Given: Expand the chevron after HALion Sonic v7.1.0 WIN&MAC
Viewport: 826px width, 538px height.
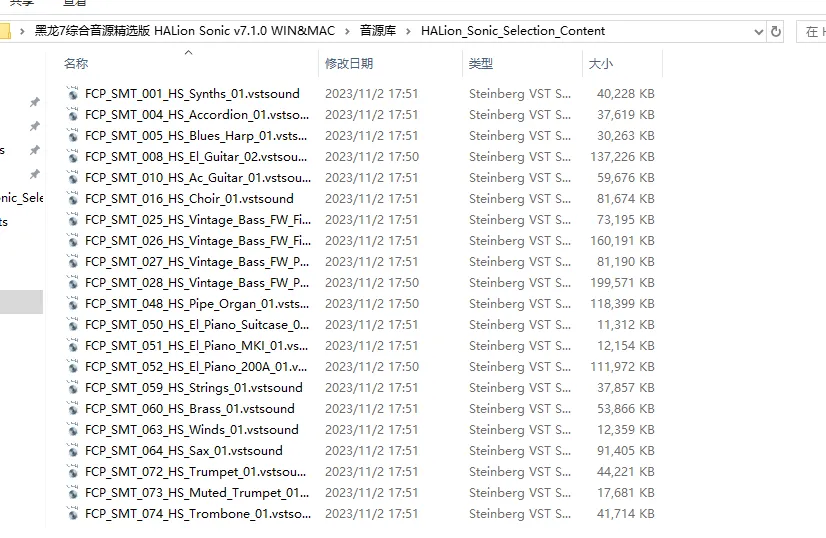Looking at the screenshot, I should tap(347, 31).
